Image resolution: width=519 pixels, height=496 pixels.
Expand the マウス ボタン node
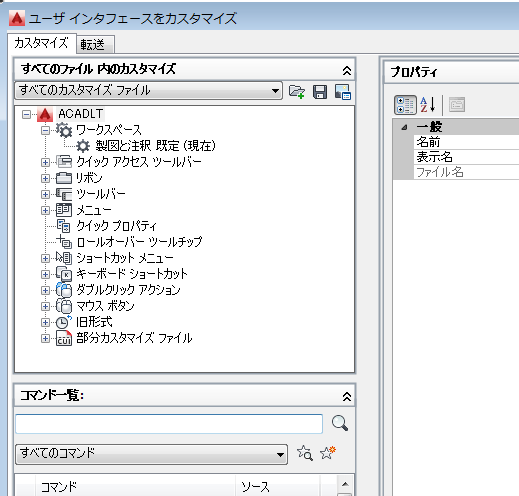[45, 306]
